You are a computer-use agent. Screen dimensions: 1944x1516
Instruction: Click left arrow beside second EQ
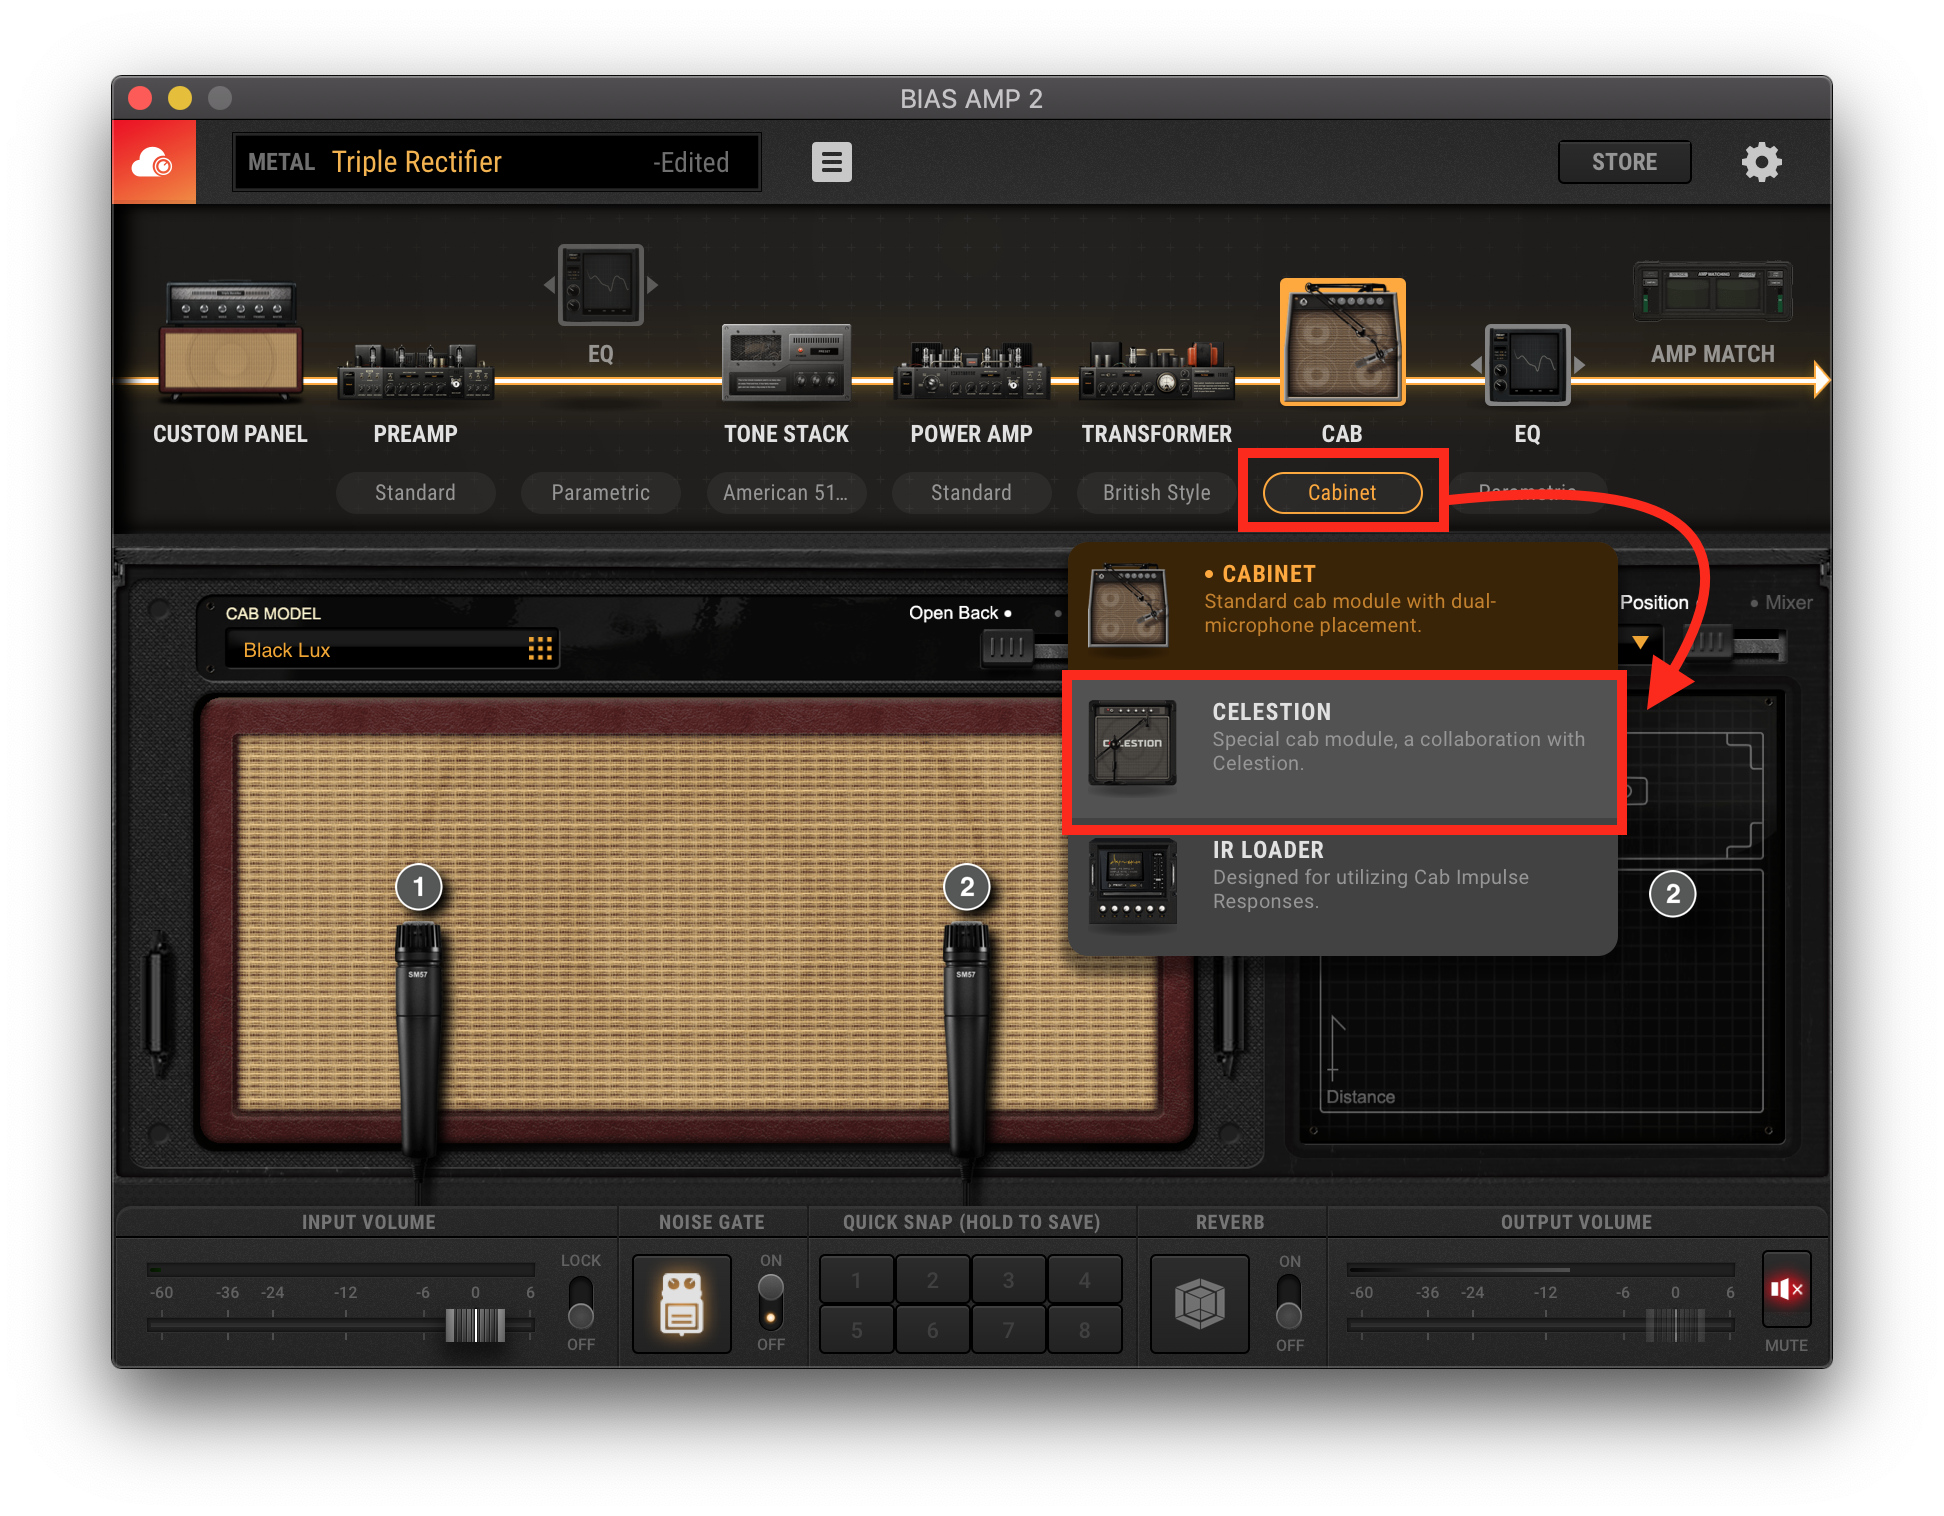pyautogui.click(x=1476, y=365)
